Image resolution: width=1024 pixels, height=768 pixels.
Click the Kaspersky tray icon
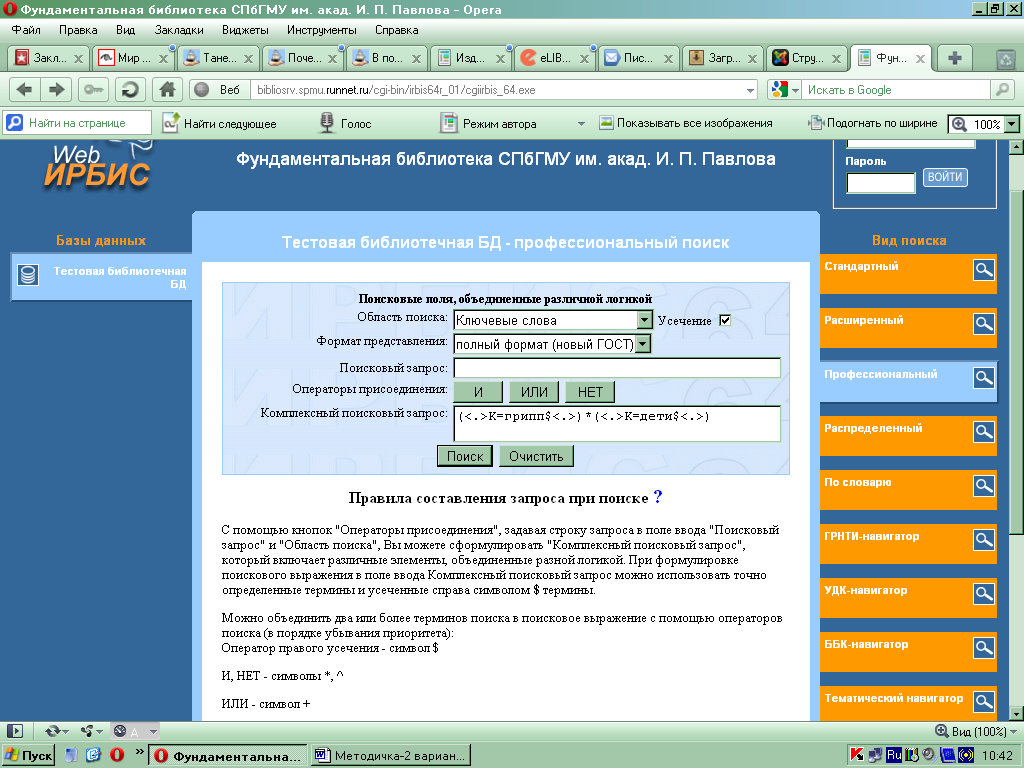tap(857, 756)
